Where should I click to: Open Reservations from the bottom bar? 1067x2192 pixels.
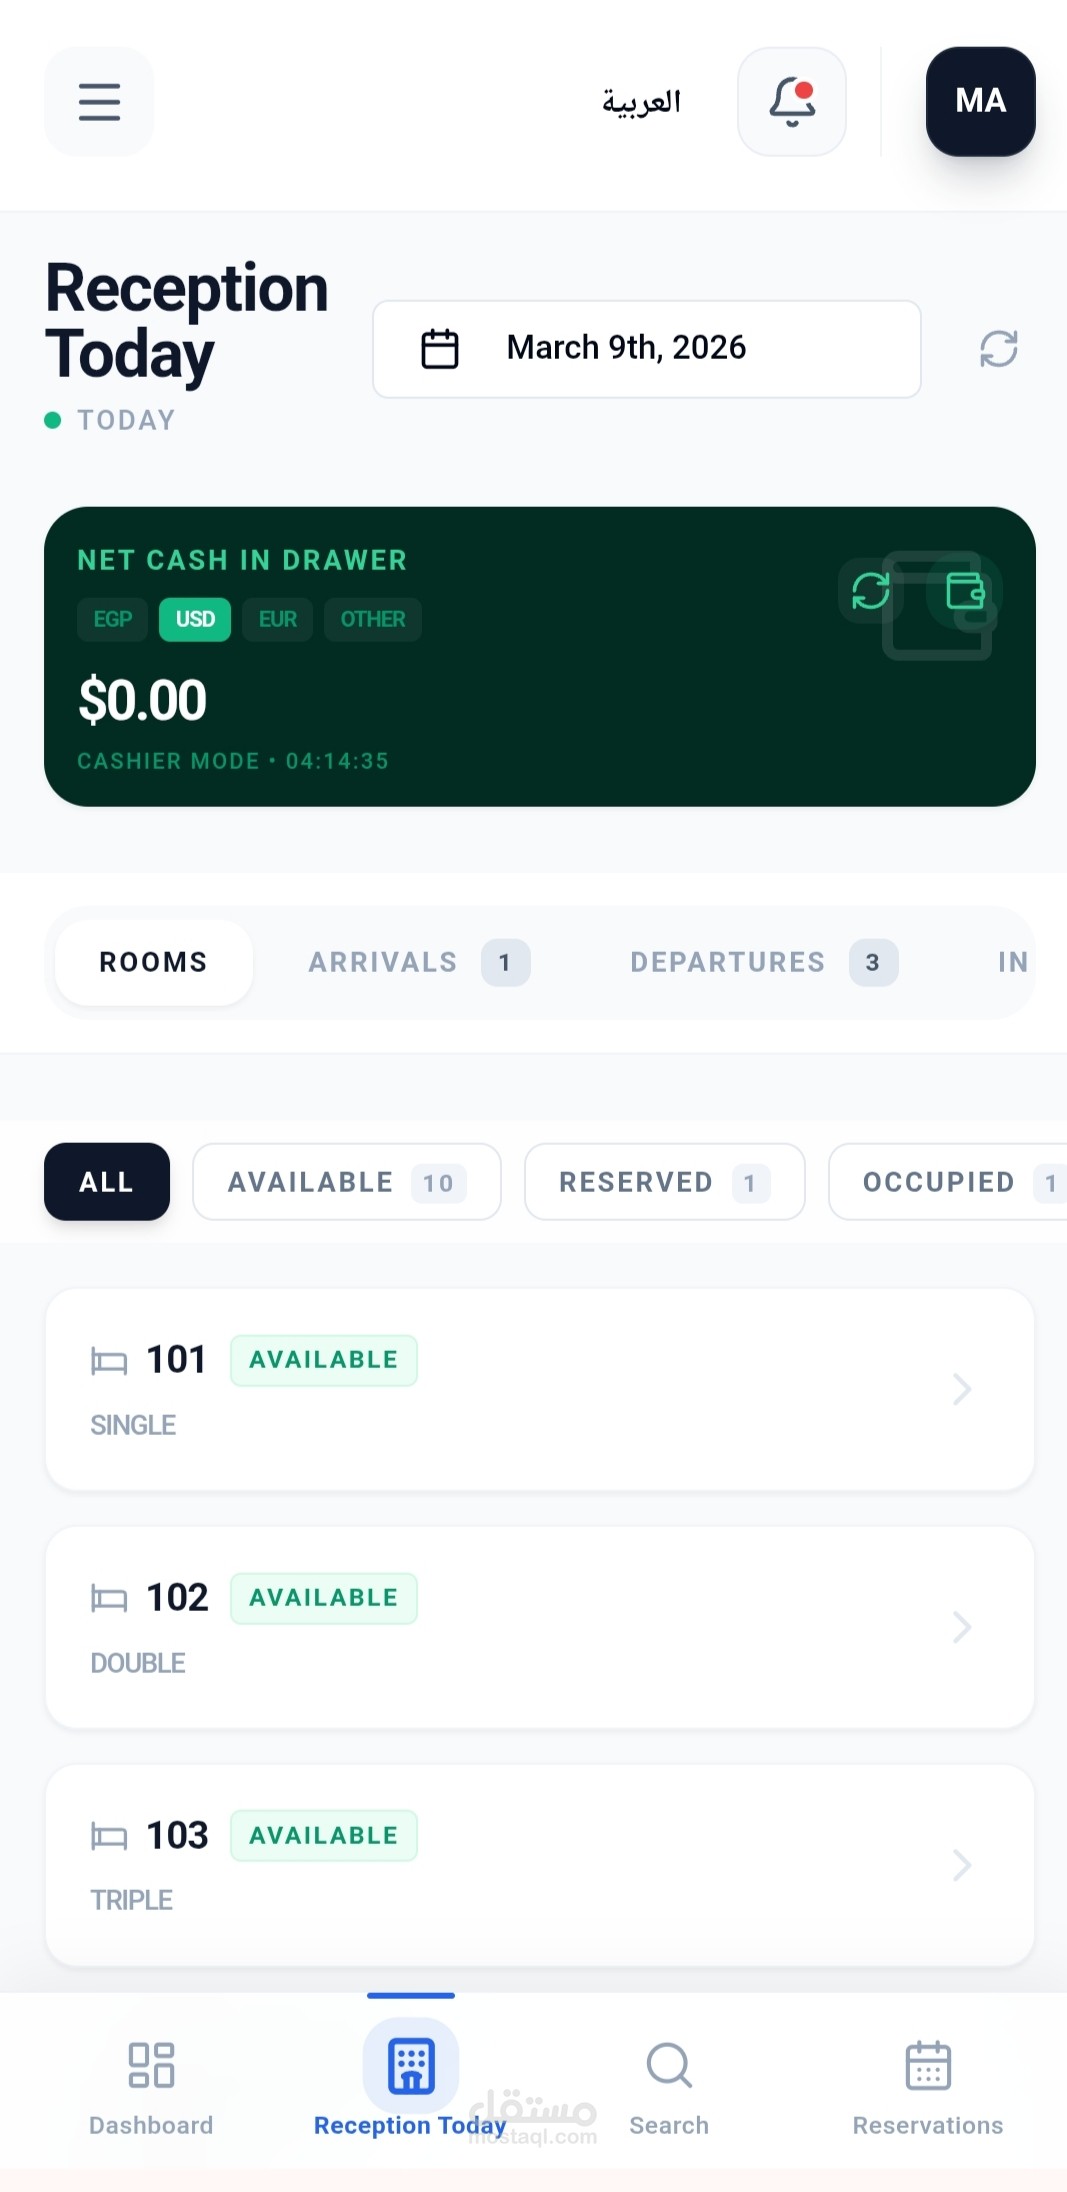927,2085
